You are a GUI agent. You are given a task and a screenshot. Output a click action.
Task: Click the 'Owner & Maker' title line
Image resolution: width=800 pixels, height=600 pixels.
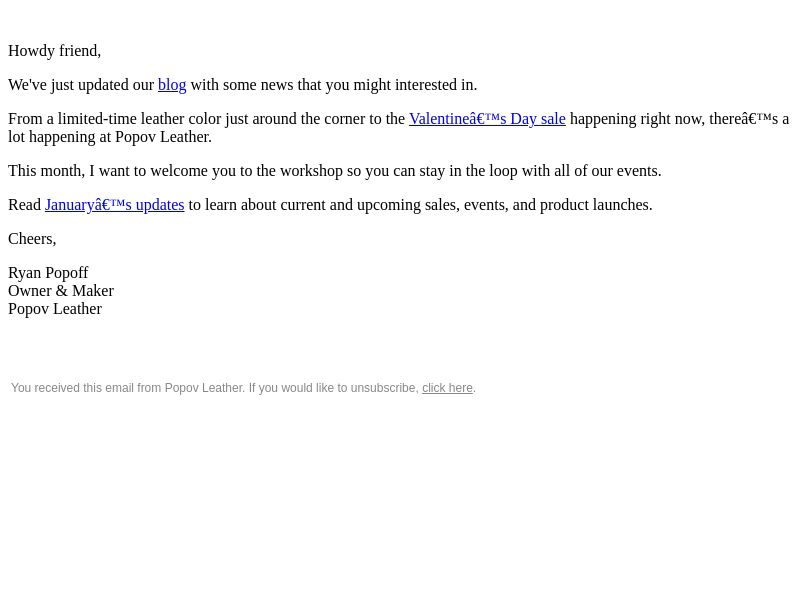[x=61, y=290]
